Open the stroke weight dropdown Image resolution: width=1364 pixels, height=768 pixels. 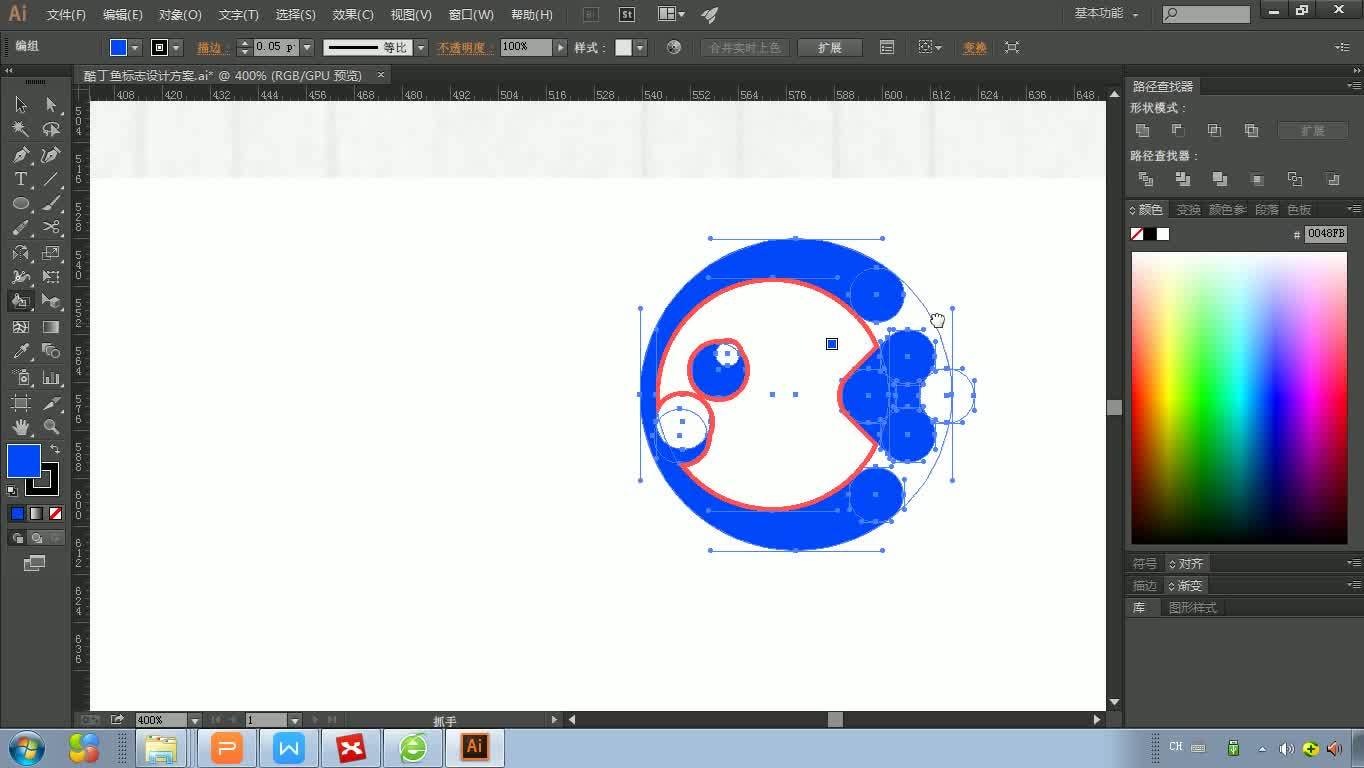[305, 47]
